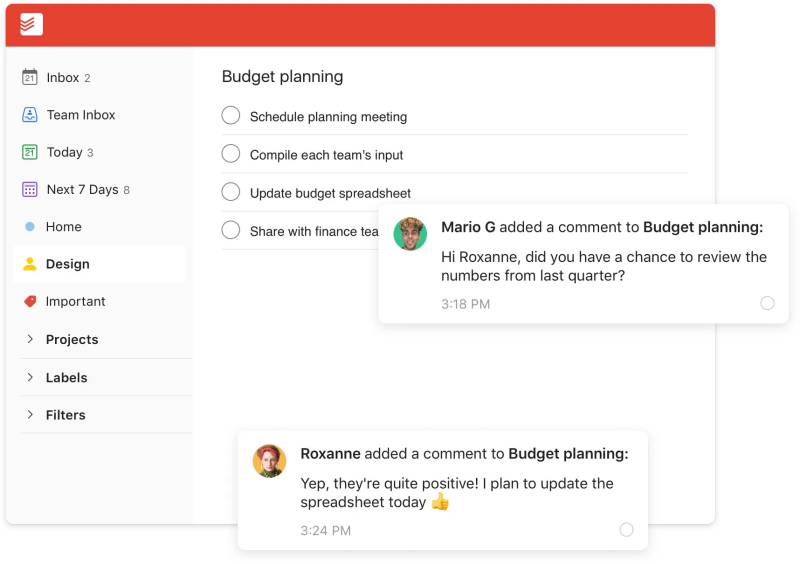
Task: Click Roxanne's avatar in the comment
Action: 269,461
